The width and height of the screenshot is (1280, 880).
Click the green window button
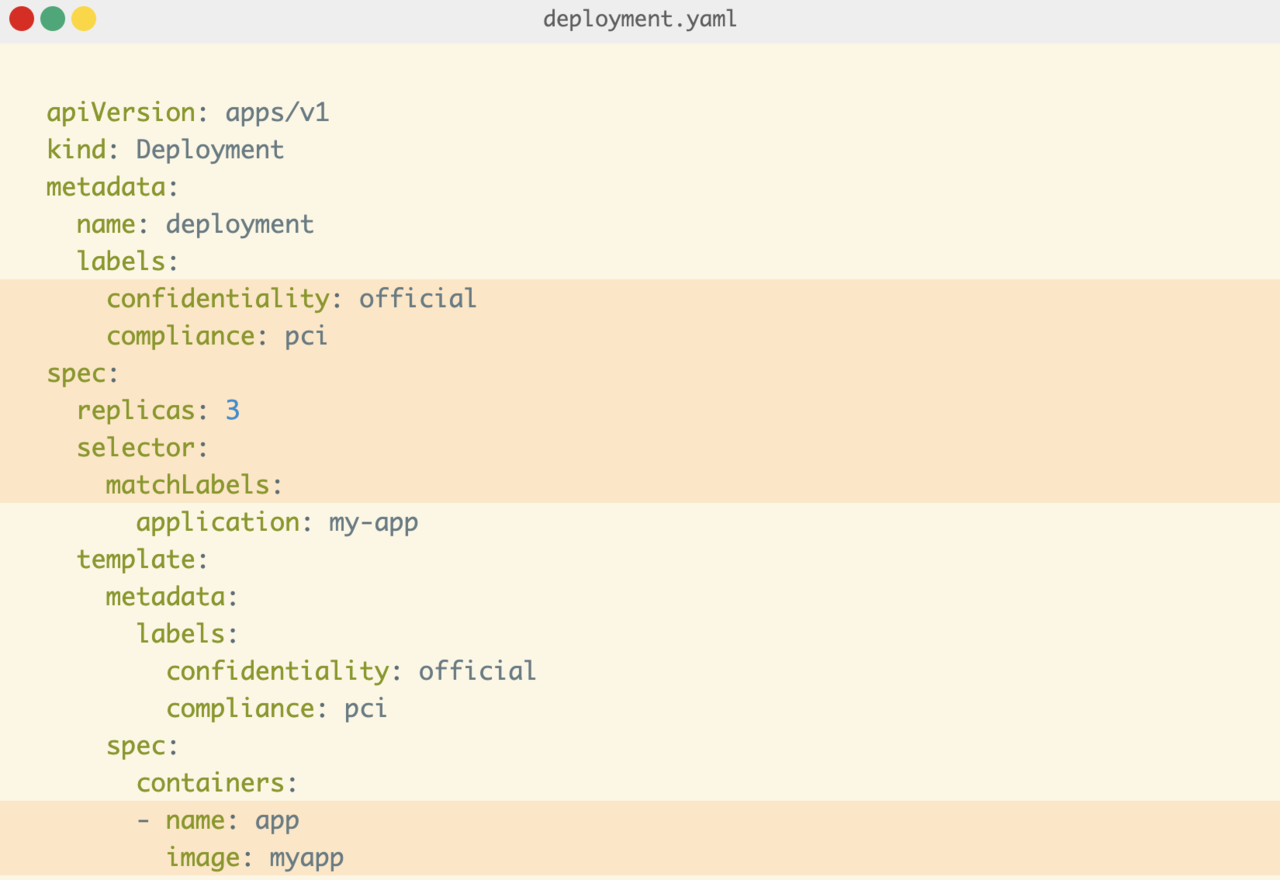52,18
